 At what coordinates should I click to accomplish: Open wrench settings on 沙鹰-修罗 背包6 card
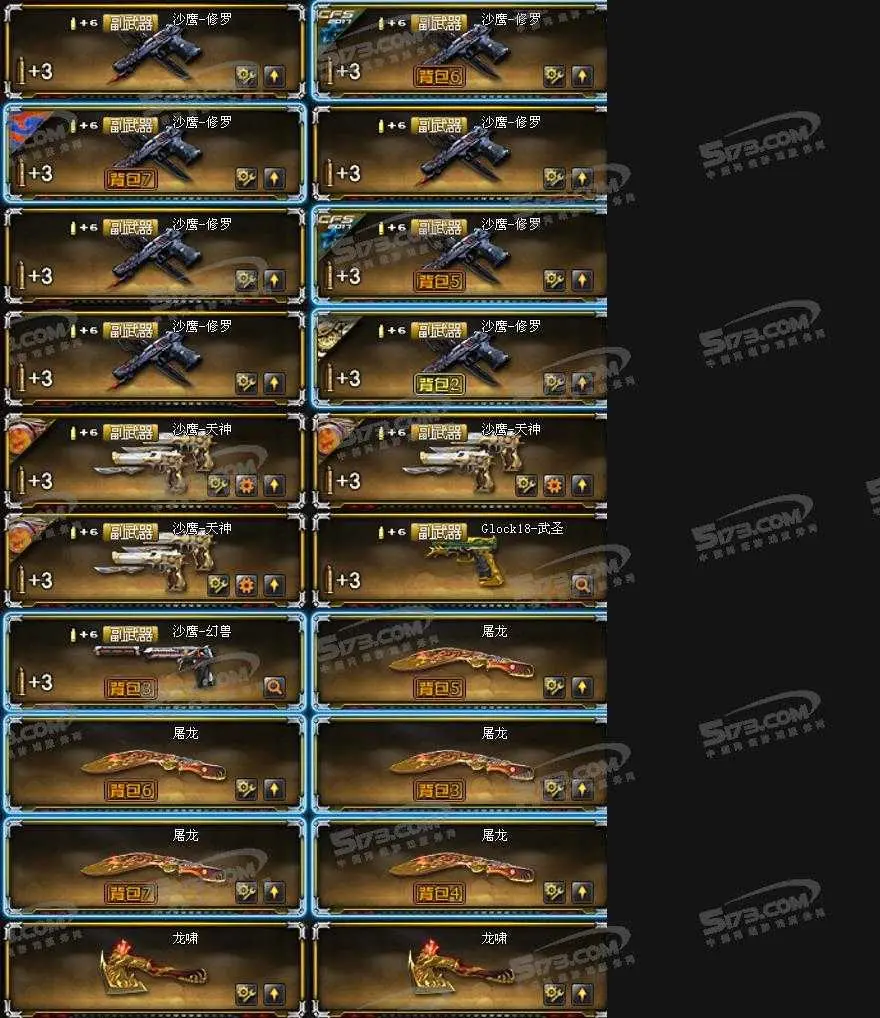554,76
